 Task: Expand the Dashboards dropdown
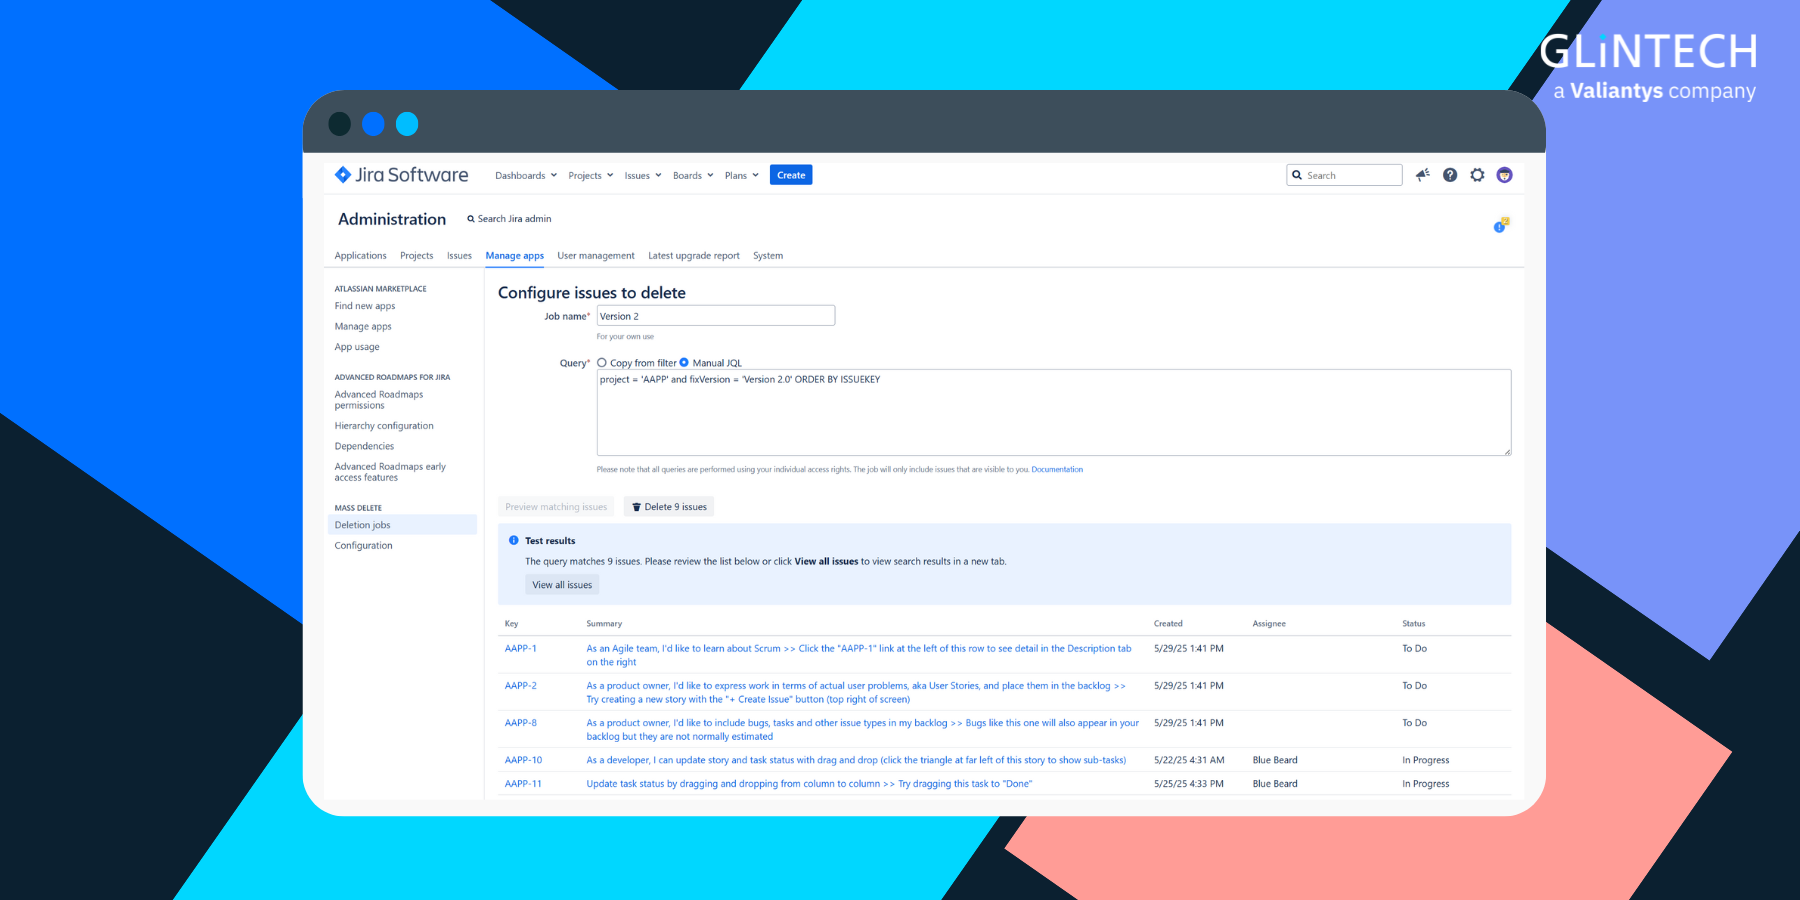[526, 175]
